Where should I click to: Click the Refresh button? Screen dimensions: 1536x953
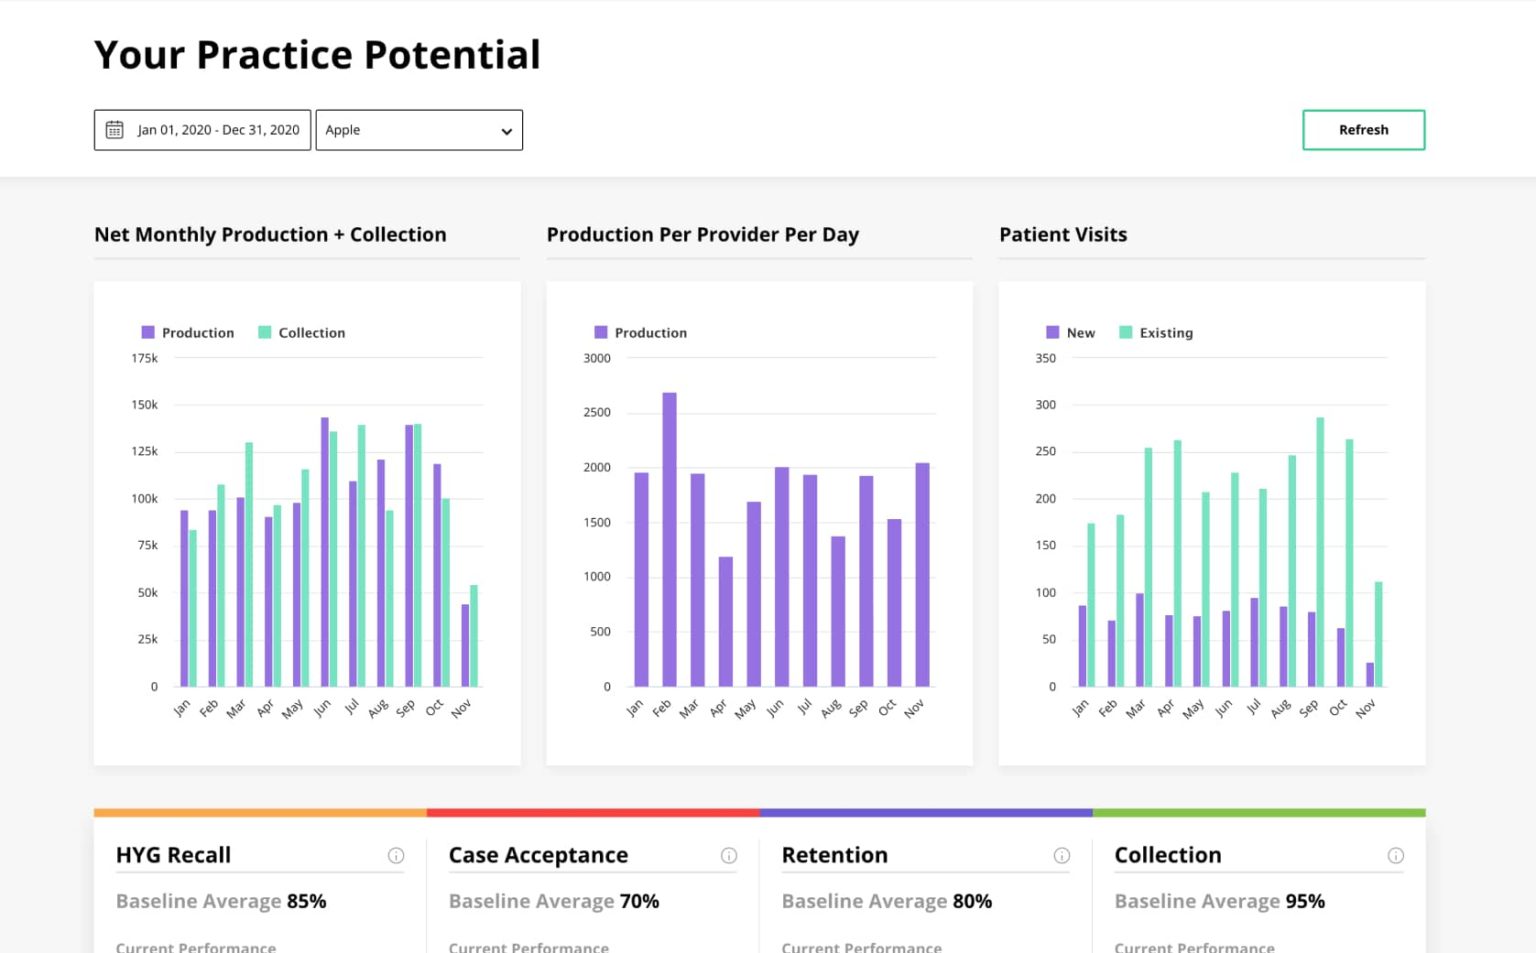pos(1363,130)
